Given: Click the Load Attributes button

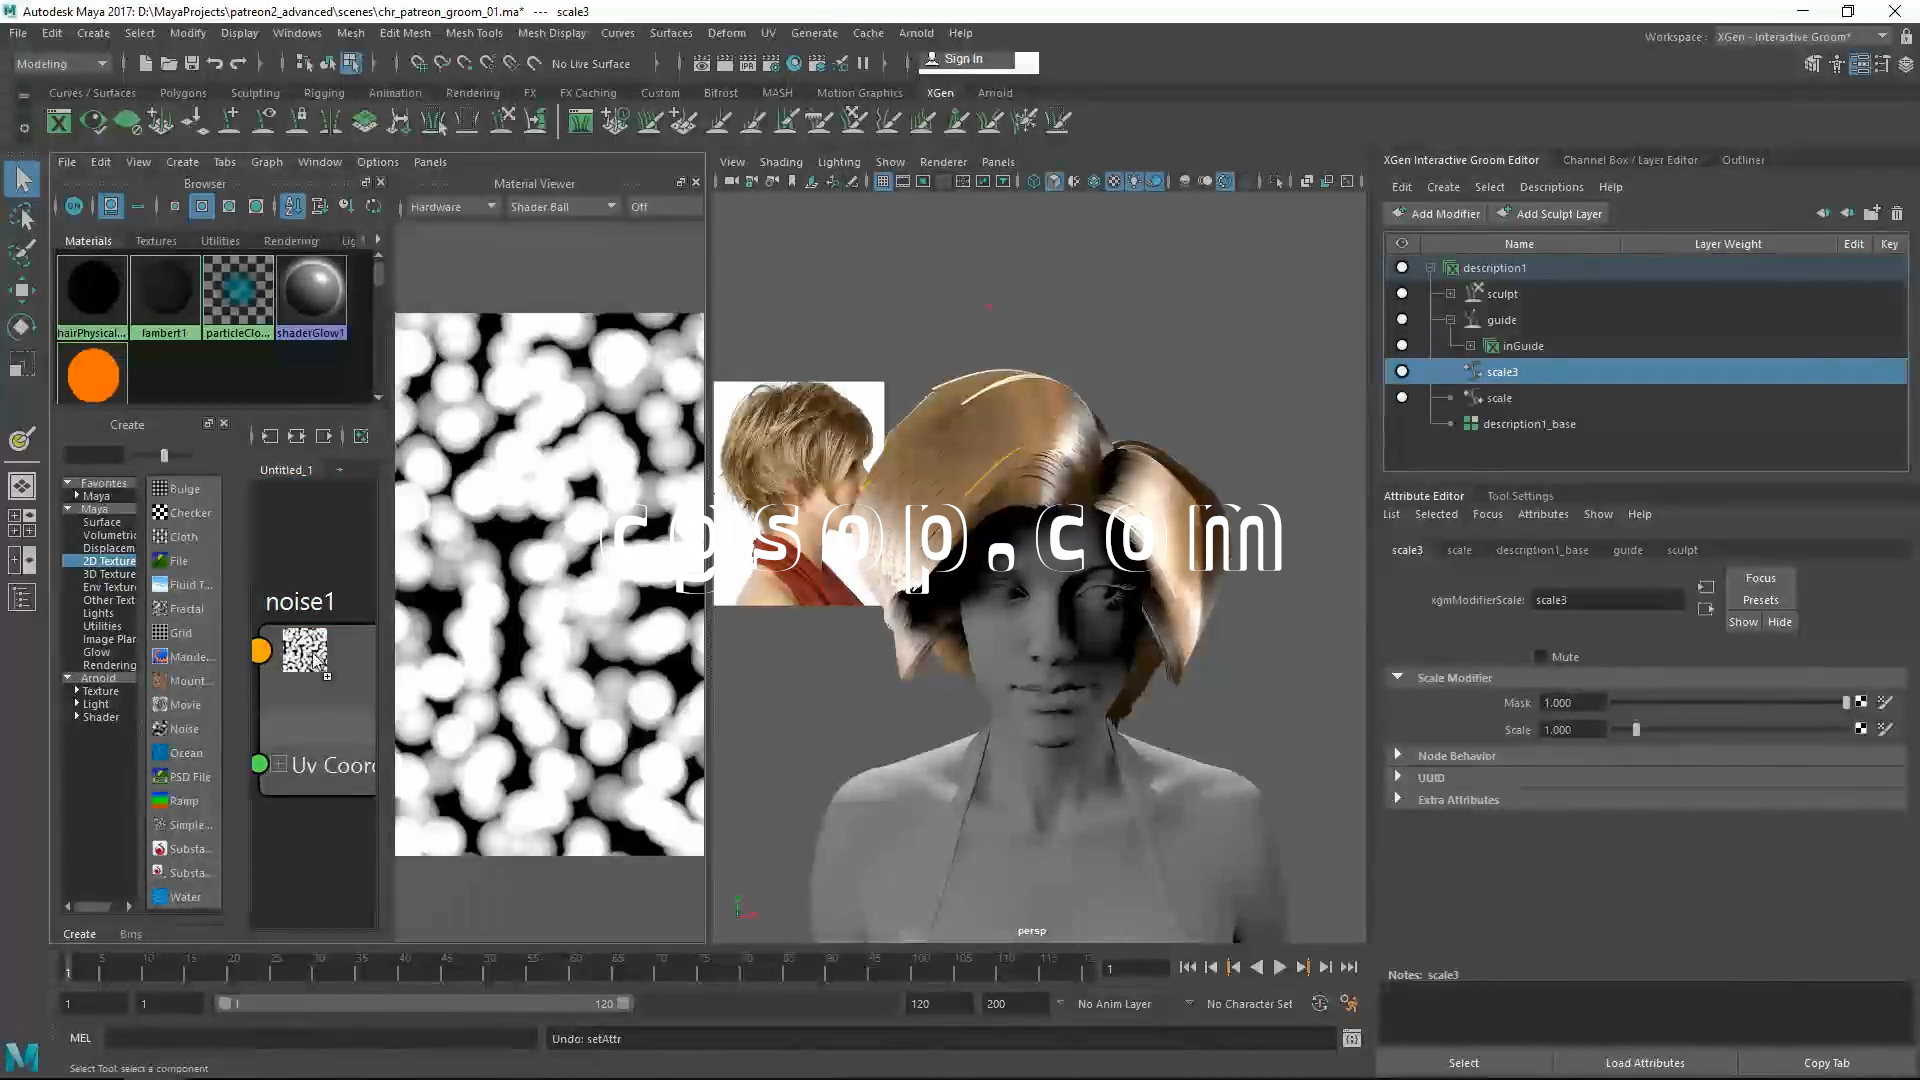Looking at the screenshot, I should (x=1645, y=1063).
